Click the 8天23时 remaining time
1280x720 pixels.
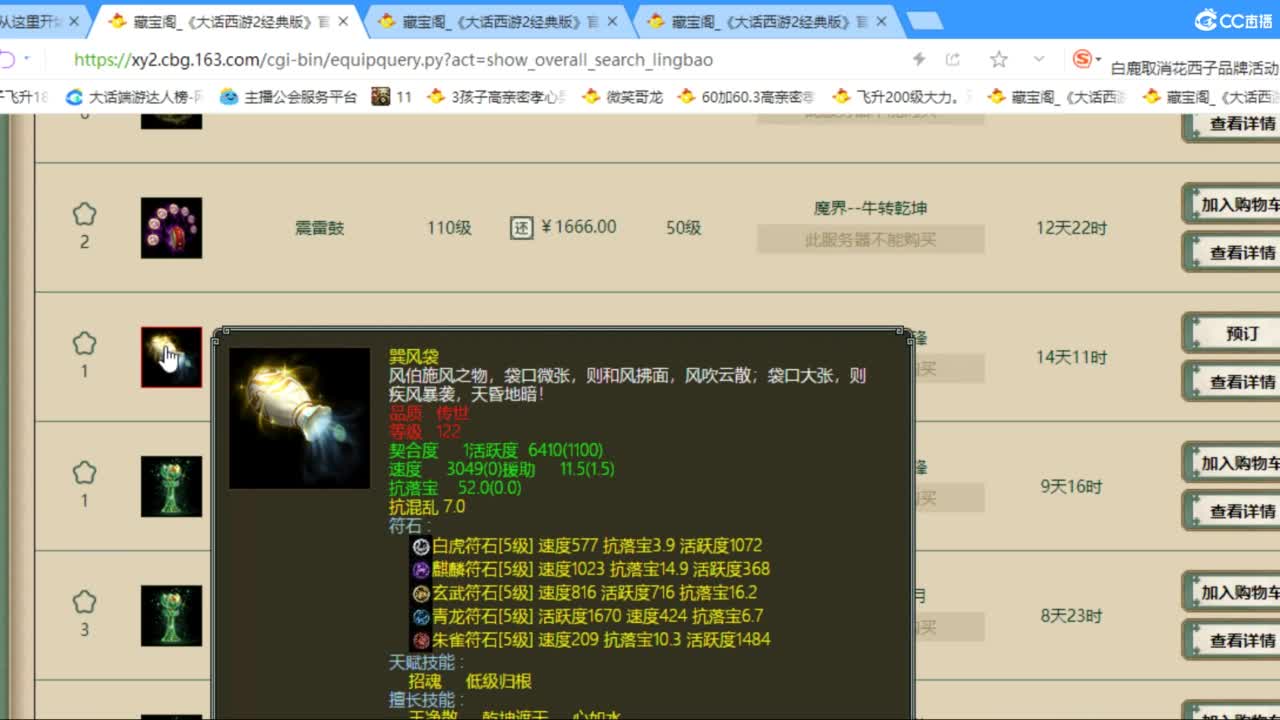click(x=1072, y=616)
